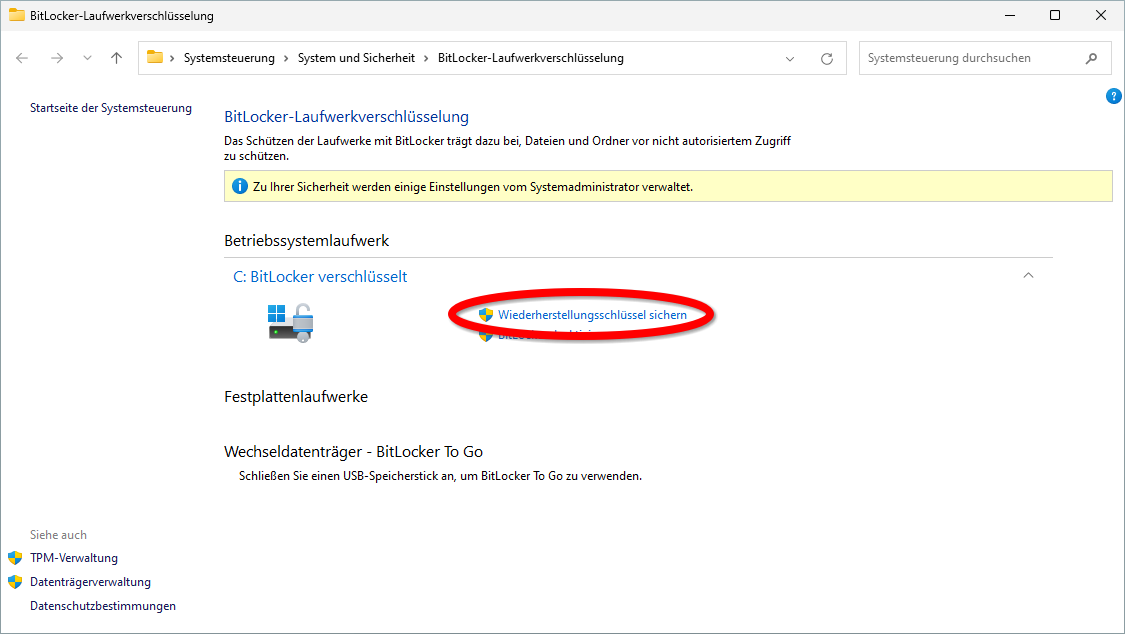Screen dimensions: 1125x634
Task: Click the forward navigation arrow
Action: pos(57,57)
